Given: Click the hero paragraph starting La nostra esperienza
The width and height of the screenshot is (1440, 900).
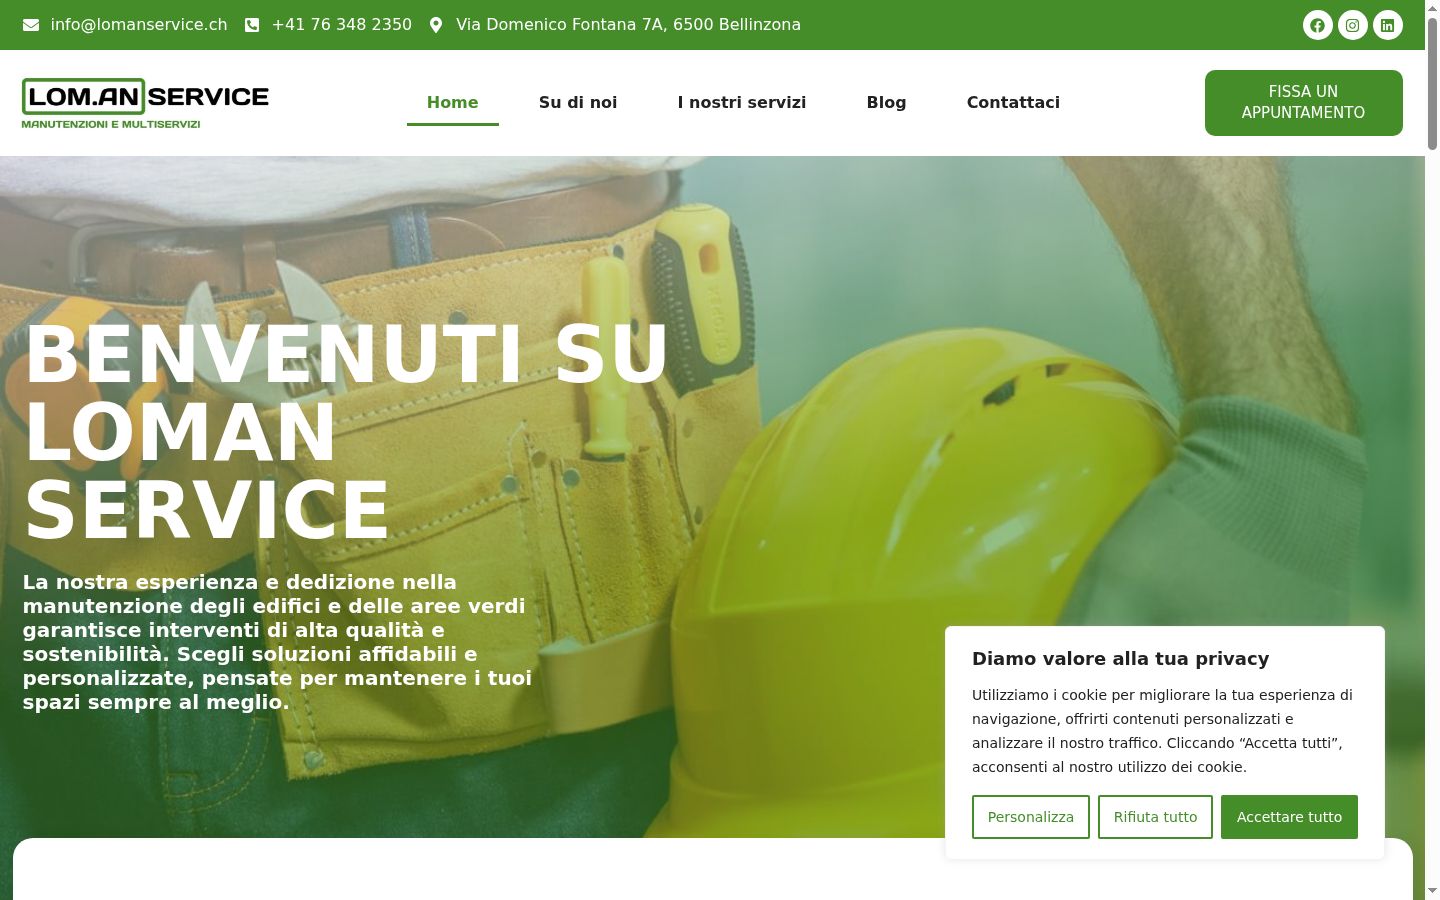Looking at the screenshot, I should coord(277,642).
